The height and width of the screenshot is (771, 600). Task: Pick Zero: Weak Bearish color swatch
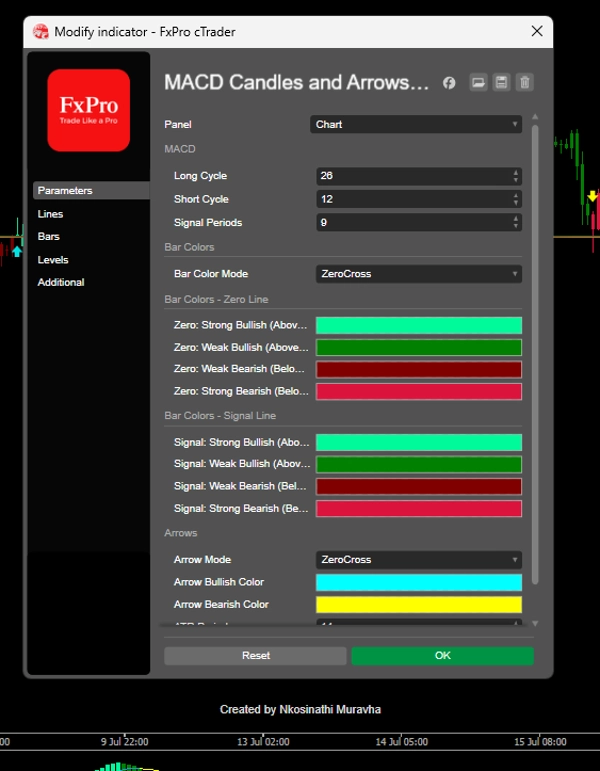419,370
